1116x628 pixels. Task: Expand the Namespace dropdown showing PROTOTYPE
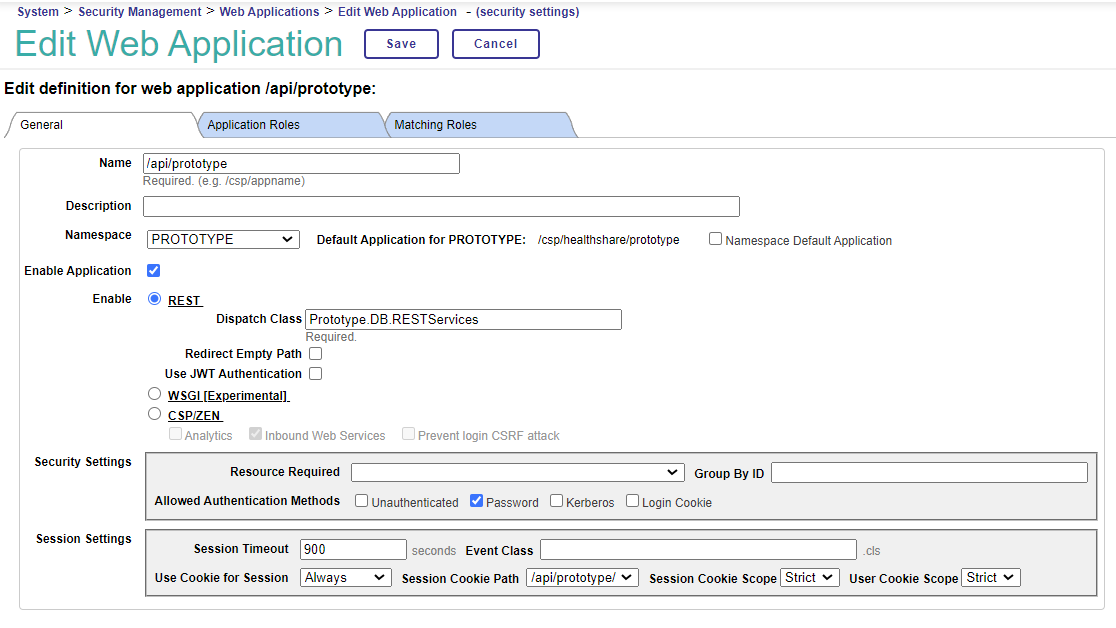click(x=222, y=240)
